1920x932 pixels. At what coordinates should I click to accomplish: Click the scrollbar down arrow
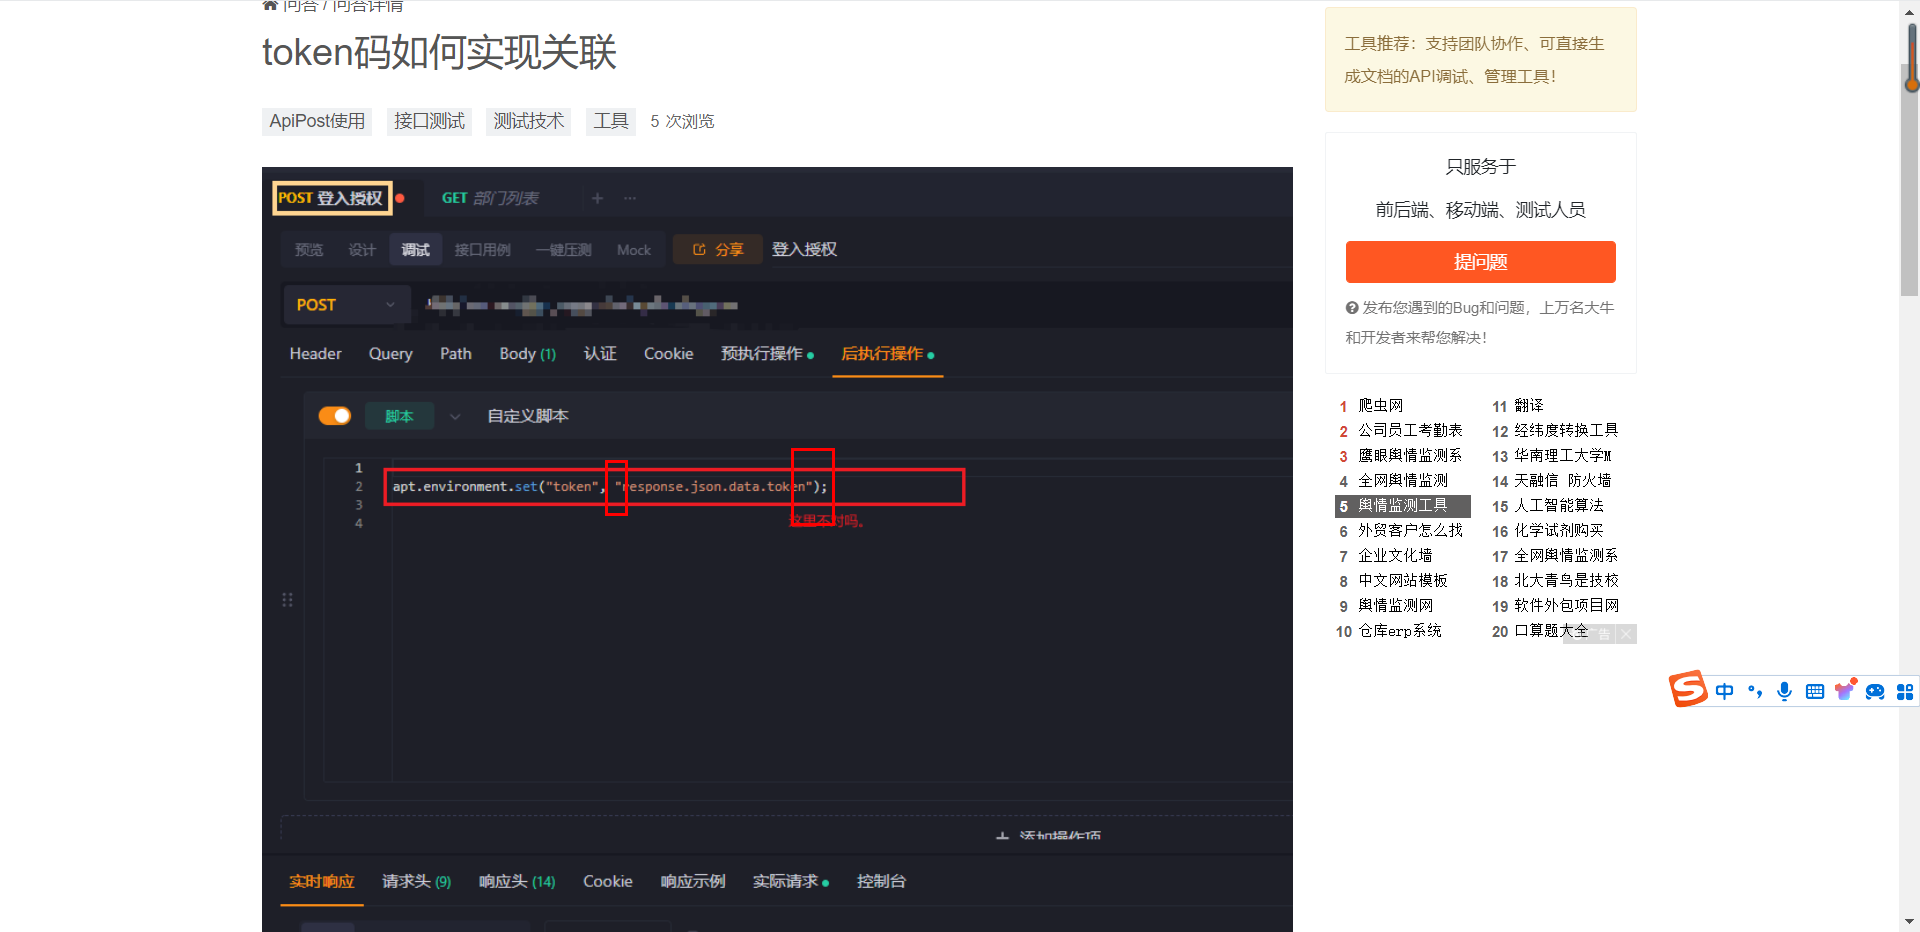(x=1910, y=922)
